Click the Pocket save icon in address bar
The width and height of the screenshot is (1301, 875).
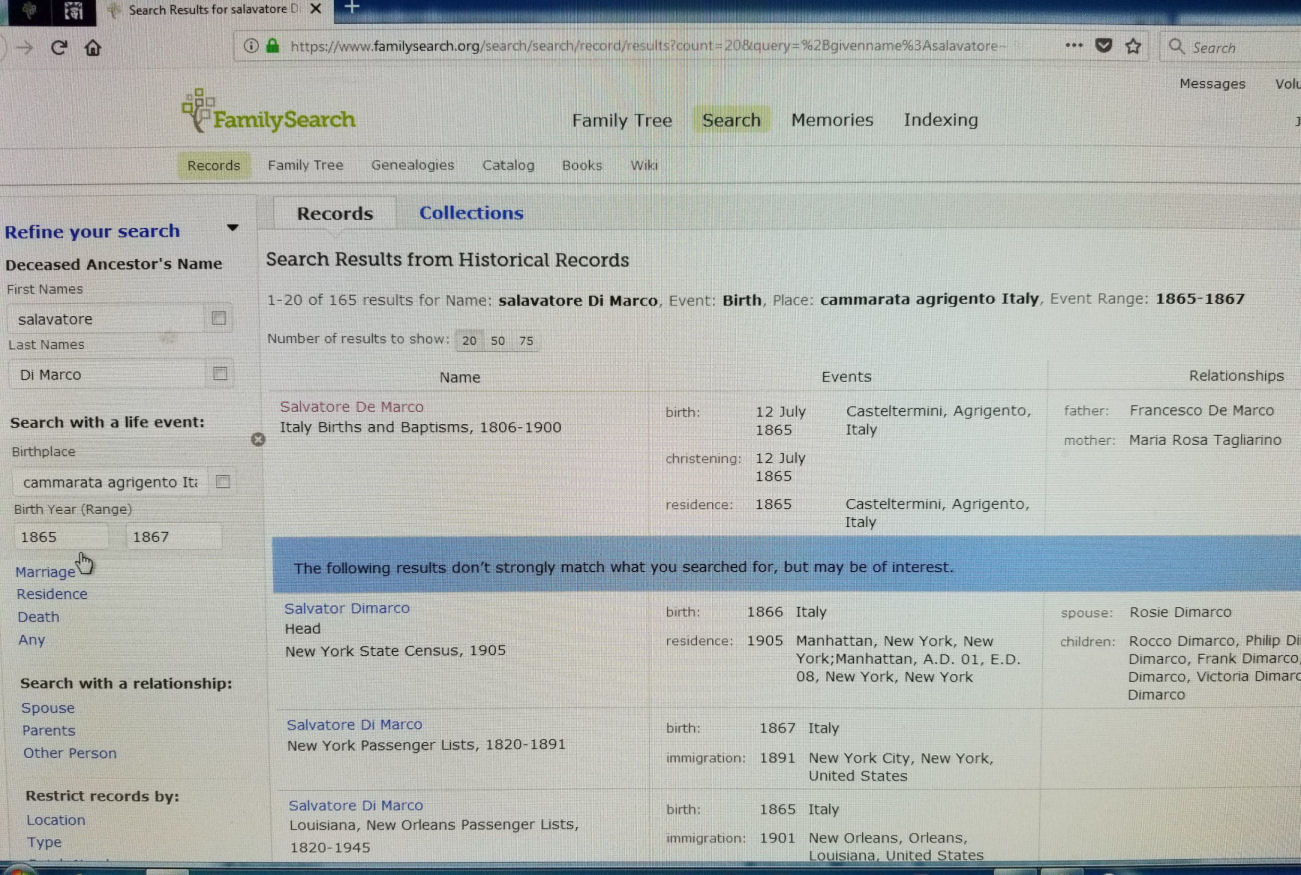1103,46
